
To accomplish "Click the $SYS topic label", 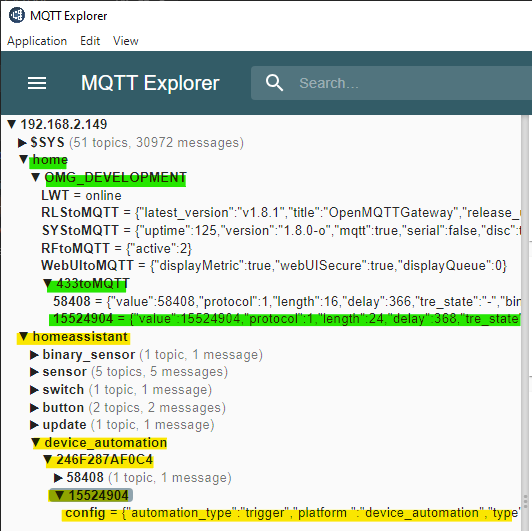I will coord(47,143).
